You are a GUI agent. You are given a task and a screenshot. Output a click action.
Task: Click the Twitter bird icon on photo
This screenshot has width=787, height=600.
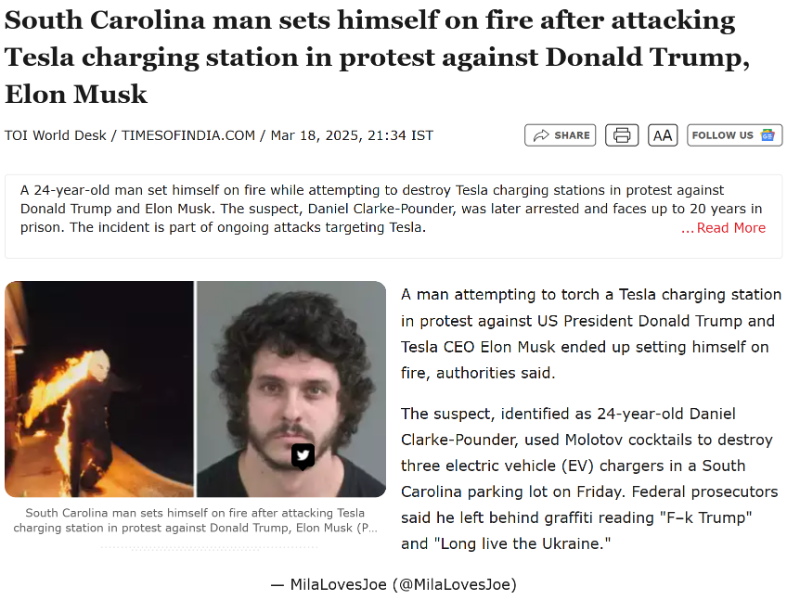tap(303, 456)
